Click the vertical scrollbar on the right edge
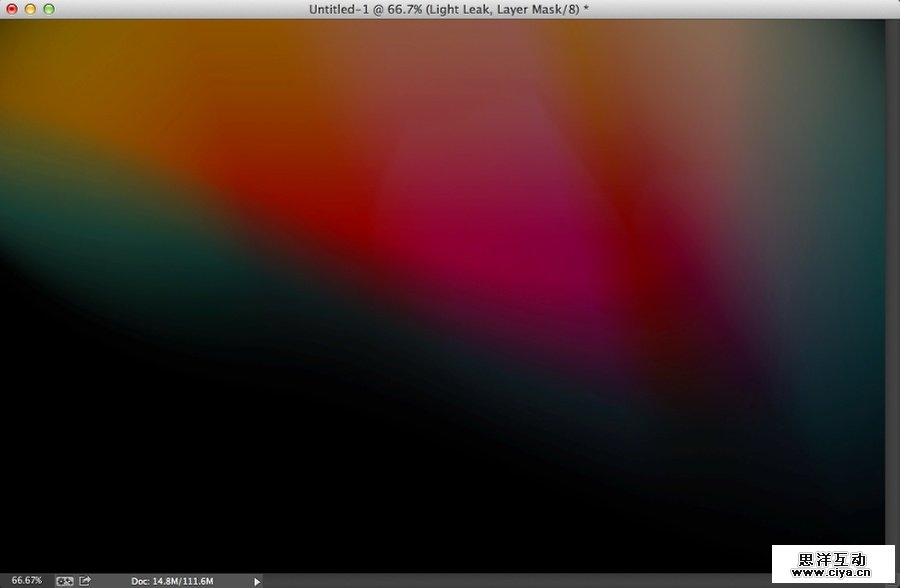 coord(892,280)
